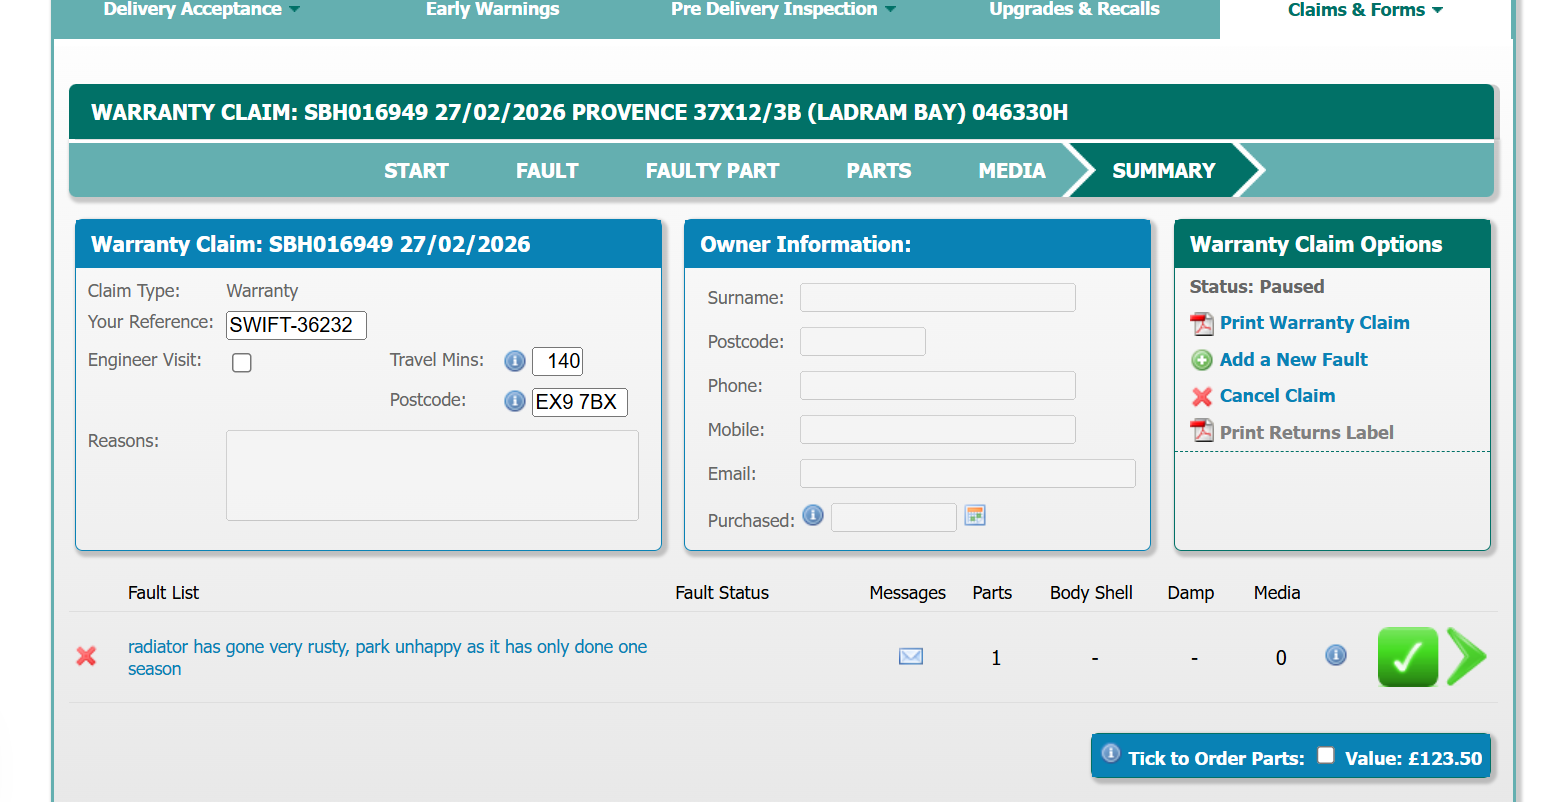The width and height of the screenshot is (1546, 802).
Task: Expand the Delivery Acceptance menu
Action: coord(201,10)
